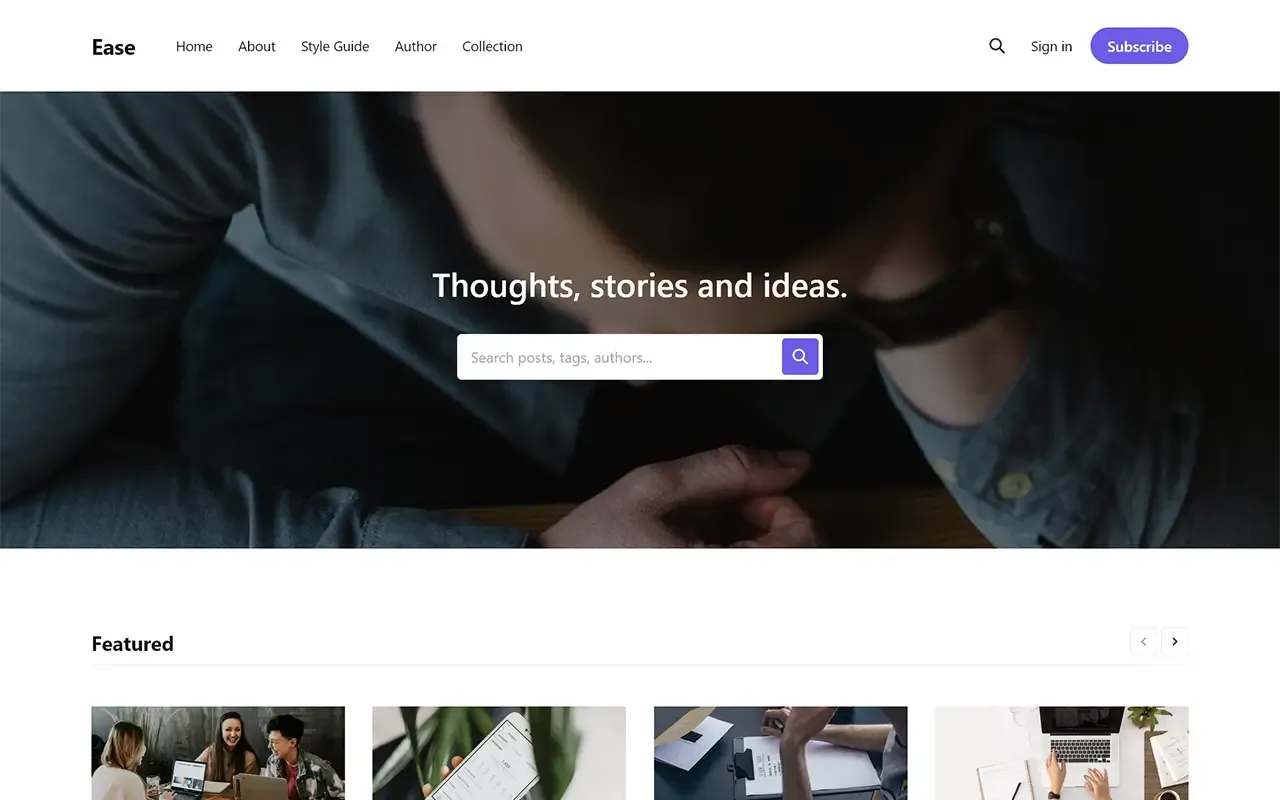Open the About page
Screen dimensions: 1280x800
coord(256,46)
